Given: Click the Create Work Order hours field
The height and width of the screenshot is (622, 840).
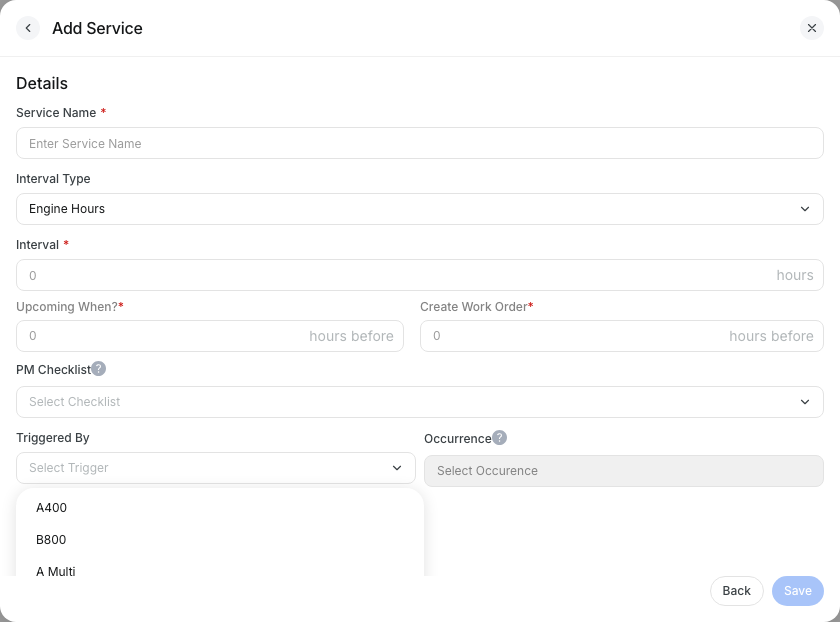Looking at the screenshot, I should pos(621,336).
